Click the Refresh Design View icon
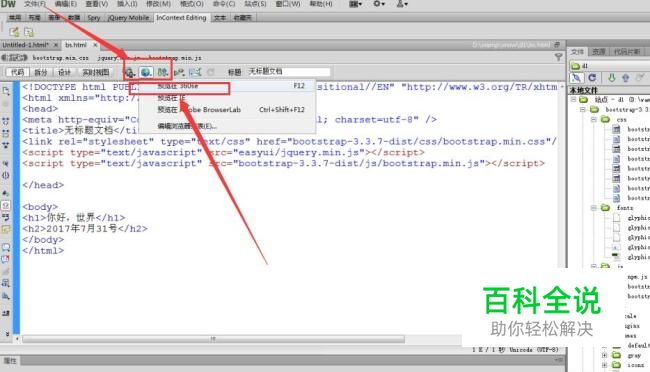This screenshot has width=650, height=372. point(211,73)
